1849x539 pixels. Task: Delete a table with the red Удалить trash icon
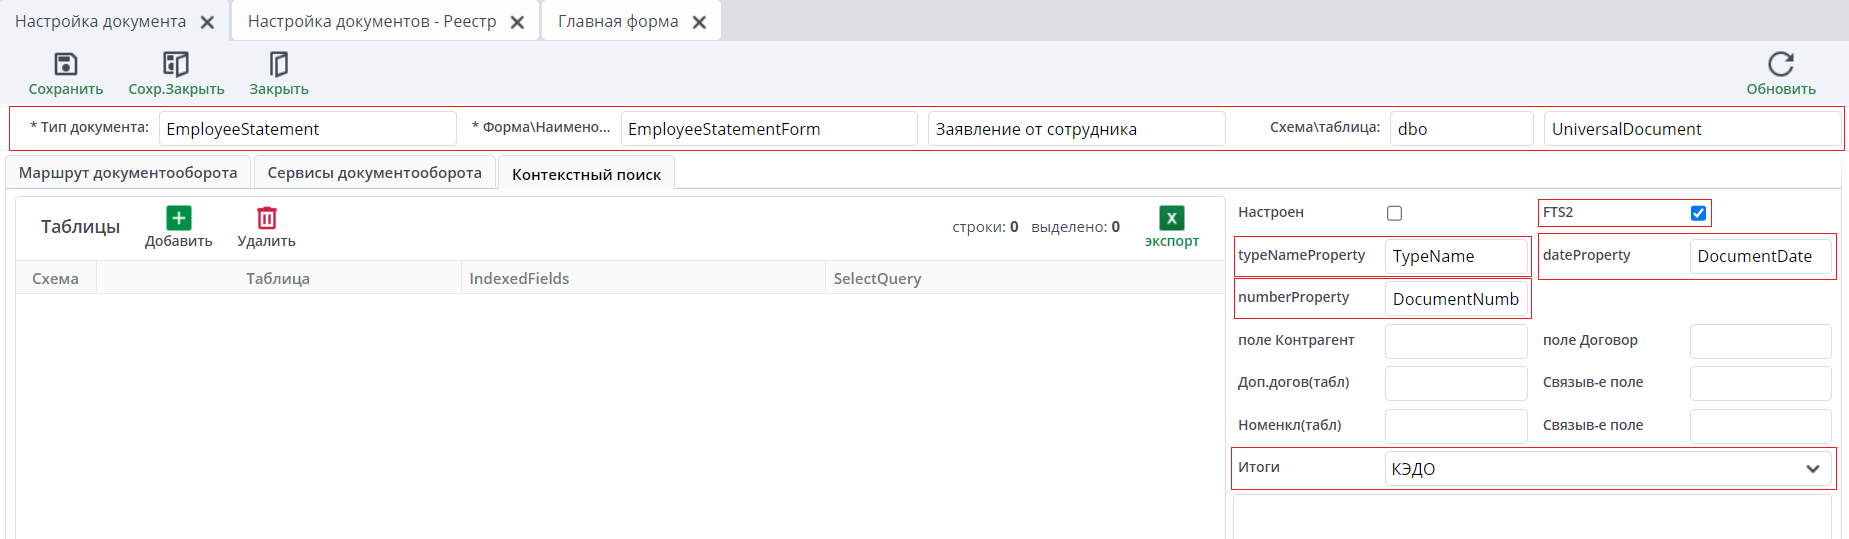point(267,218)
